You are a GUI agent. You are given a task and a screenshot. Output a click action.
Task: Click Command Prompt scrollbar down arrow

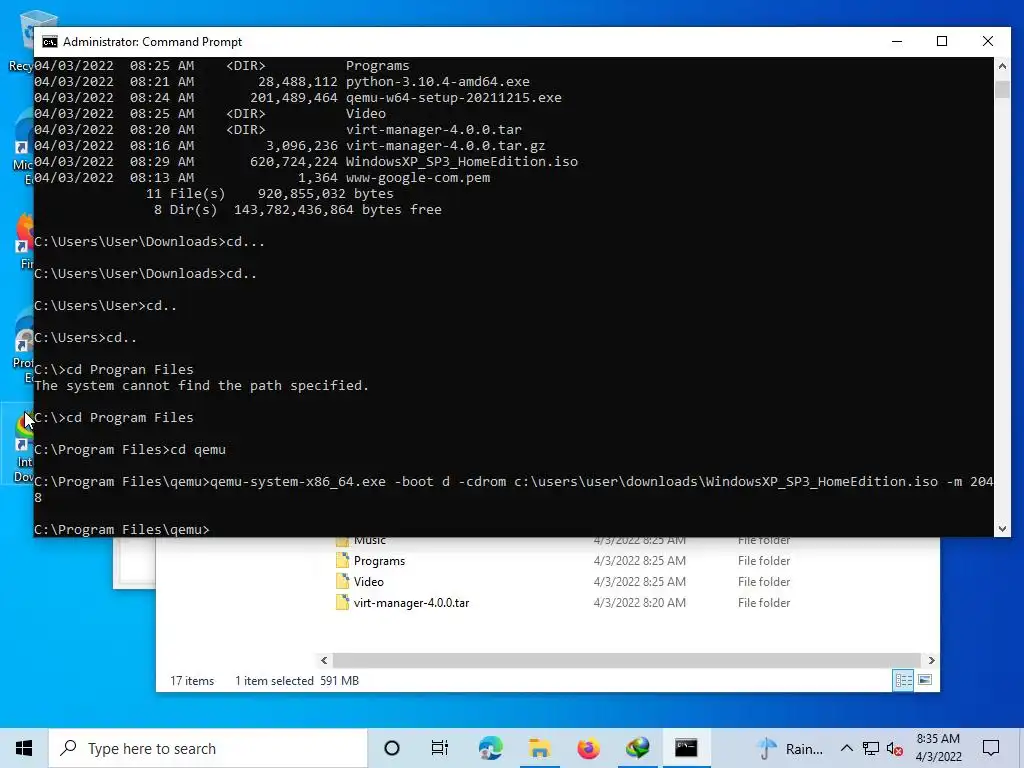tap(1002, 529)
